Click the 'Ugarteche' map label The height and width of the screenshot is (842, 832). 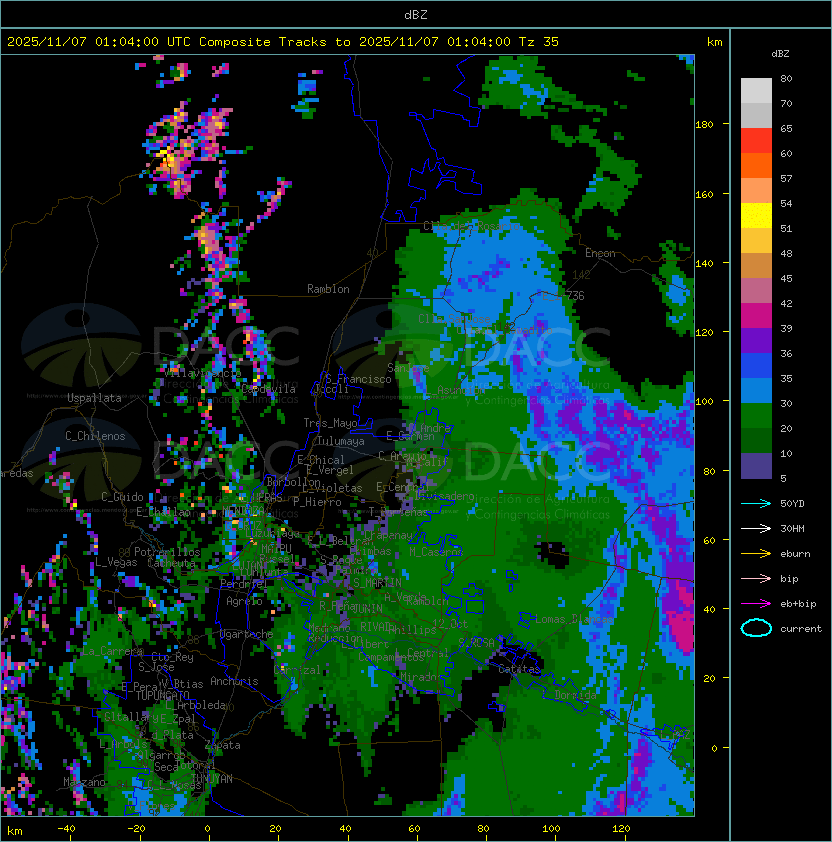coord(246,634)
